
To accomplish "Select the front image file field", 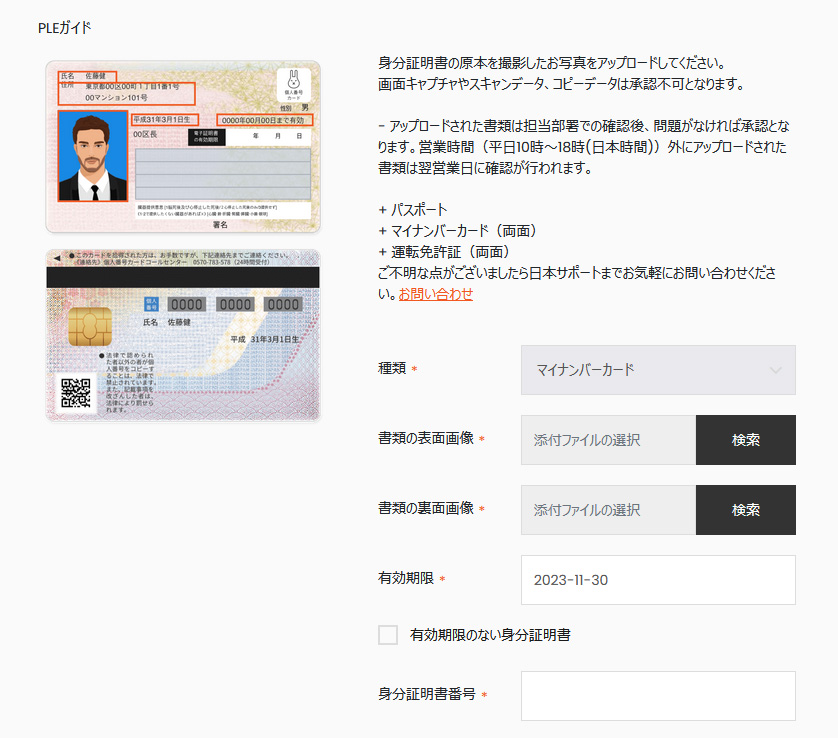I will [x=608, y=440].
